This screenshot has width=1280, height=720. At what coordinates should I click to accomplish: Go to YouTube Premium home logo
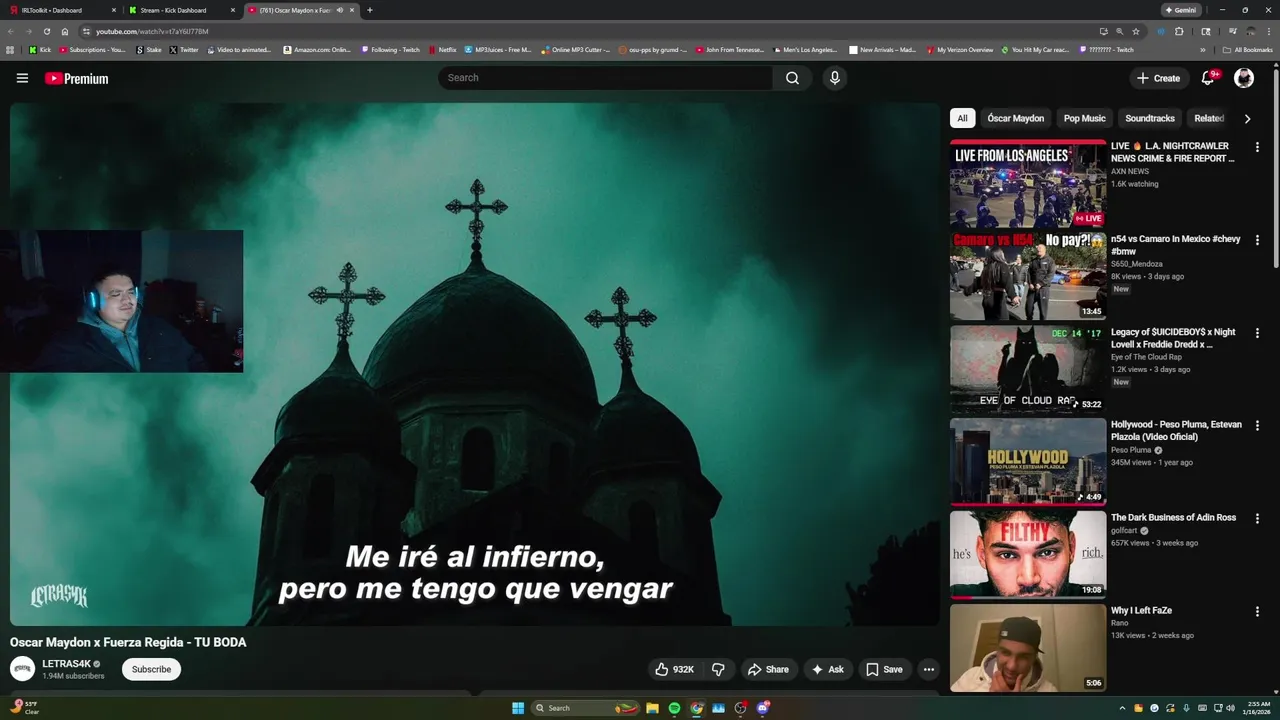tap(77, 78)
